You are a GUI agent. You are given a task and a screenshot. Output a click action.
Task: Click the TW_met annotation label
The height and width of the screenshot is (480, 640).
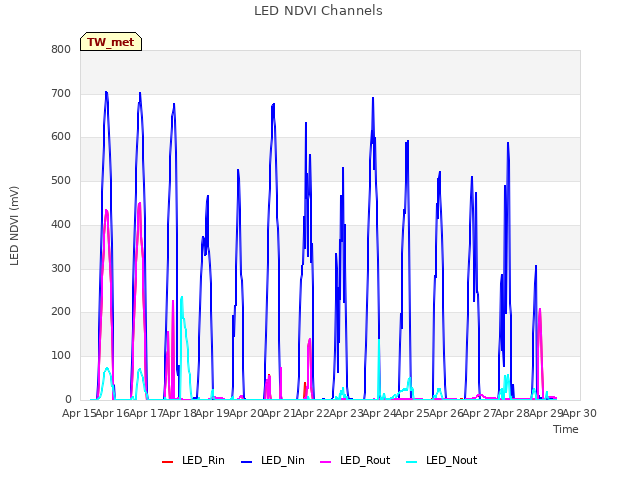111,42
